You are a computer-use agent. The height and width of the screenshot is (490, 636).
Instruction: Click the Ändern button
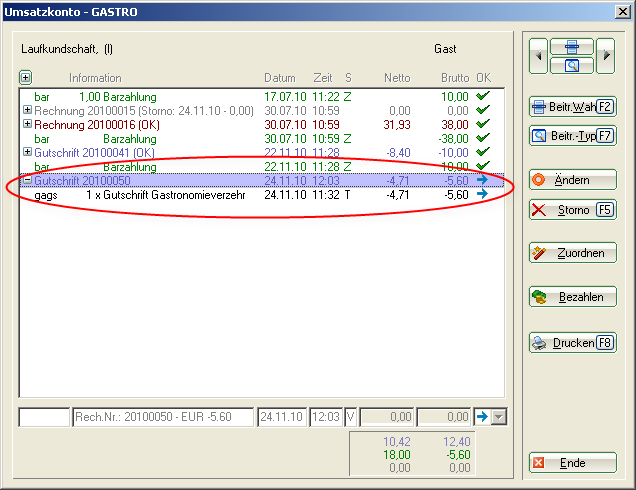tap(573, 180)
